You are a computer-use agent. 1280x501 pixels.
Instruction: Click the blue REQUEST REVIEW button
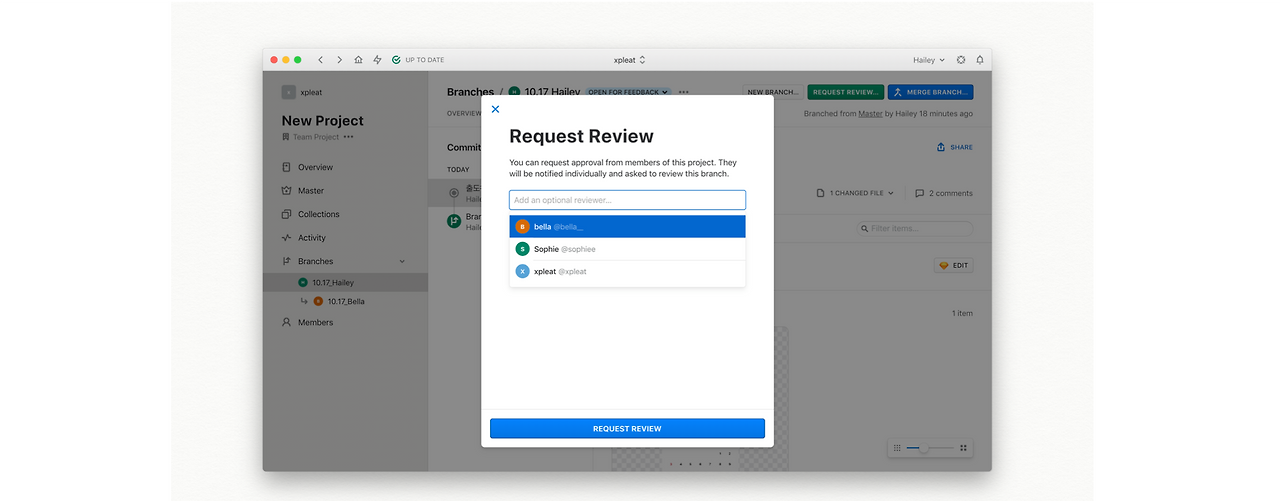(627, 428)
